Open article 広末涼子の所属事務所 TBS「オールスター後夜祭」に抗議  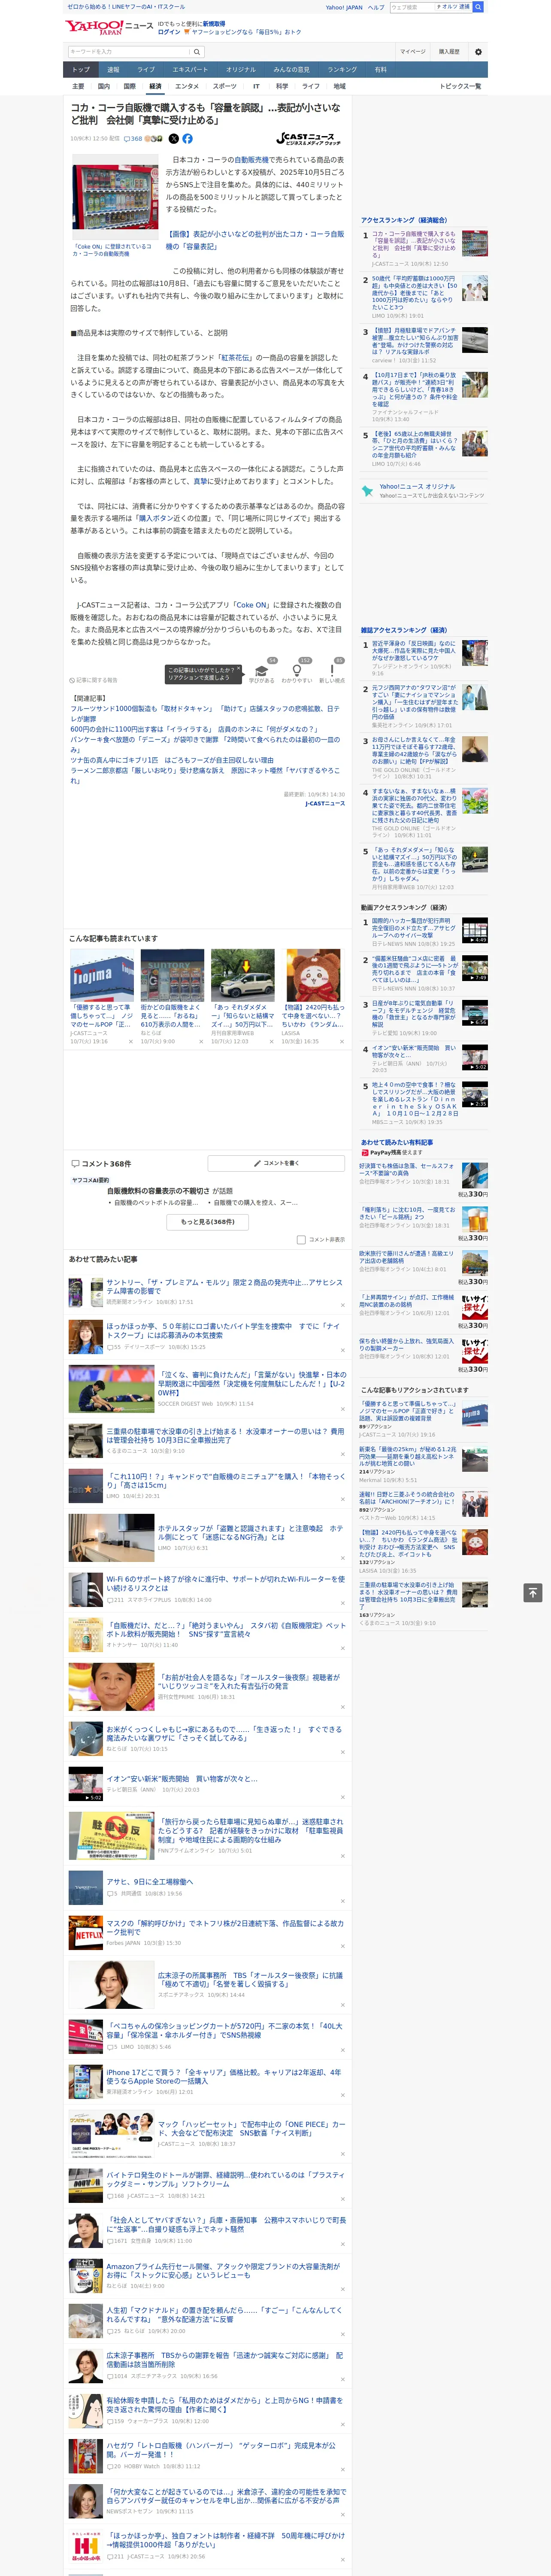(x=250, y=1980)
